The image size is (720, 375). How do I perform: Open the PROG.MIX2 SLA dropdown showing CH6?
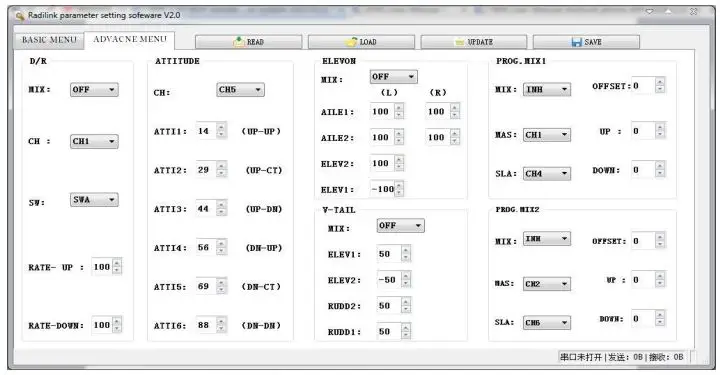point(547,323)
